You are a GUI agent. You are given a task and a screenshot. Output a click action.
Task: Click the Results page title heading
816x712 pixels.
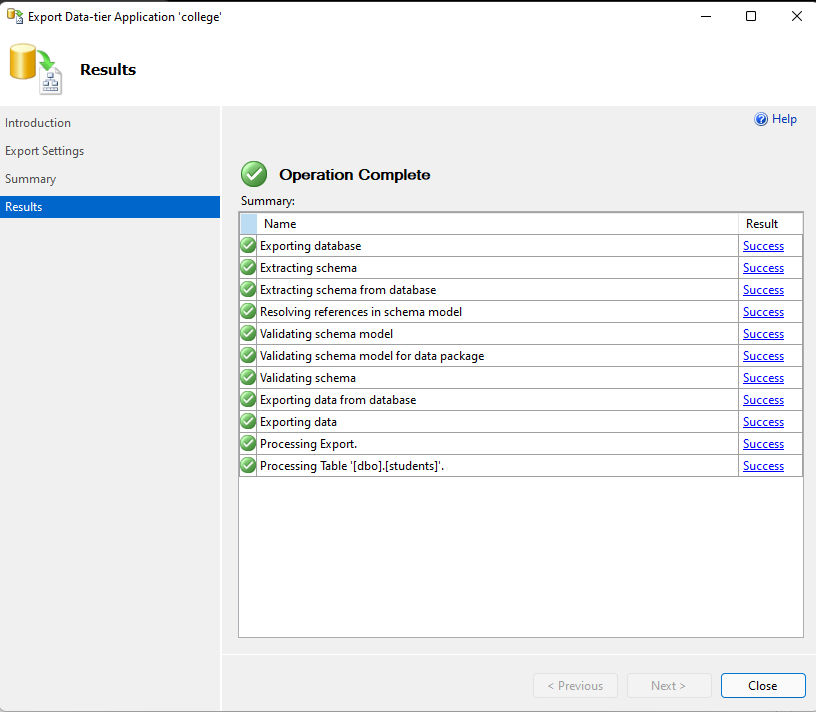point(108,69)
